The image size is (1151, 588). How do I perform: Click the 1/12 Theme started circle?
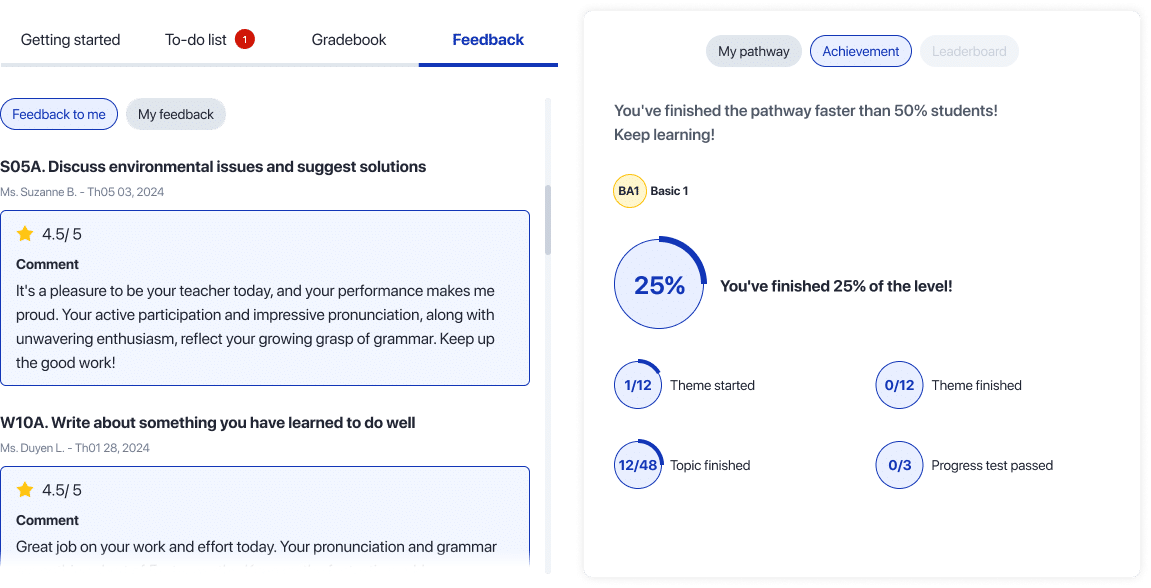638,385
